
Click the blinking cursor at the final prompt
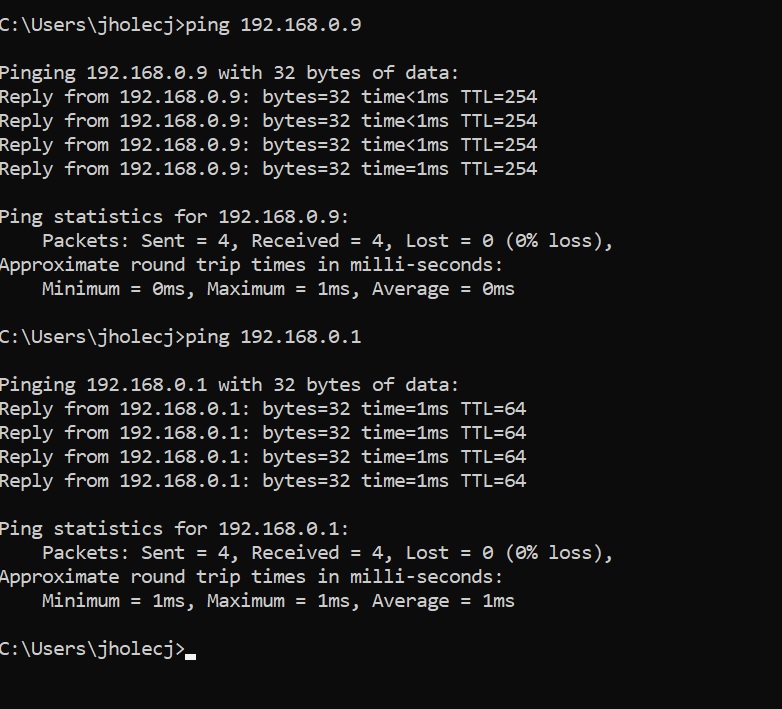(191, 651)
